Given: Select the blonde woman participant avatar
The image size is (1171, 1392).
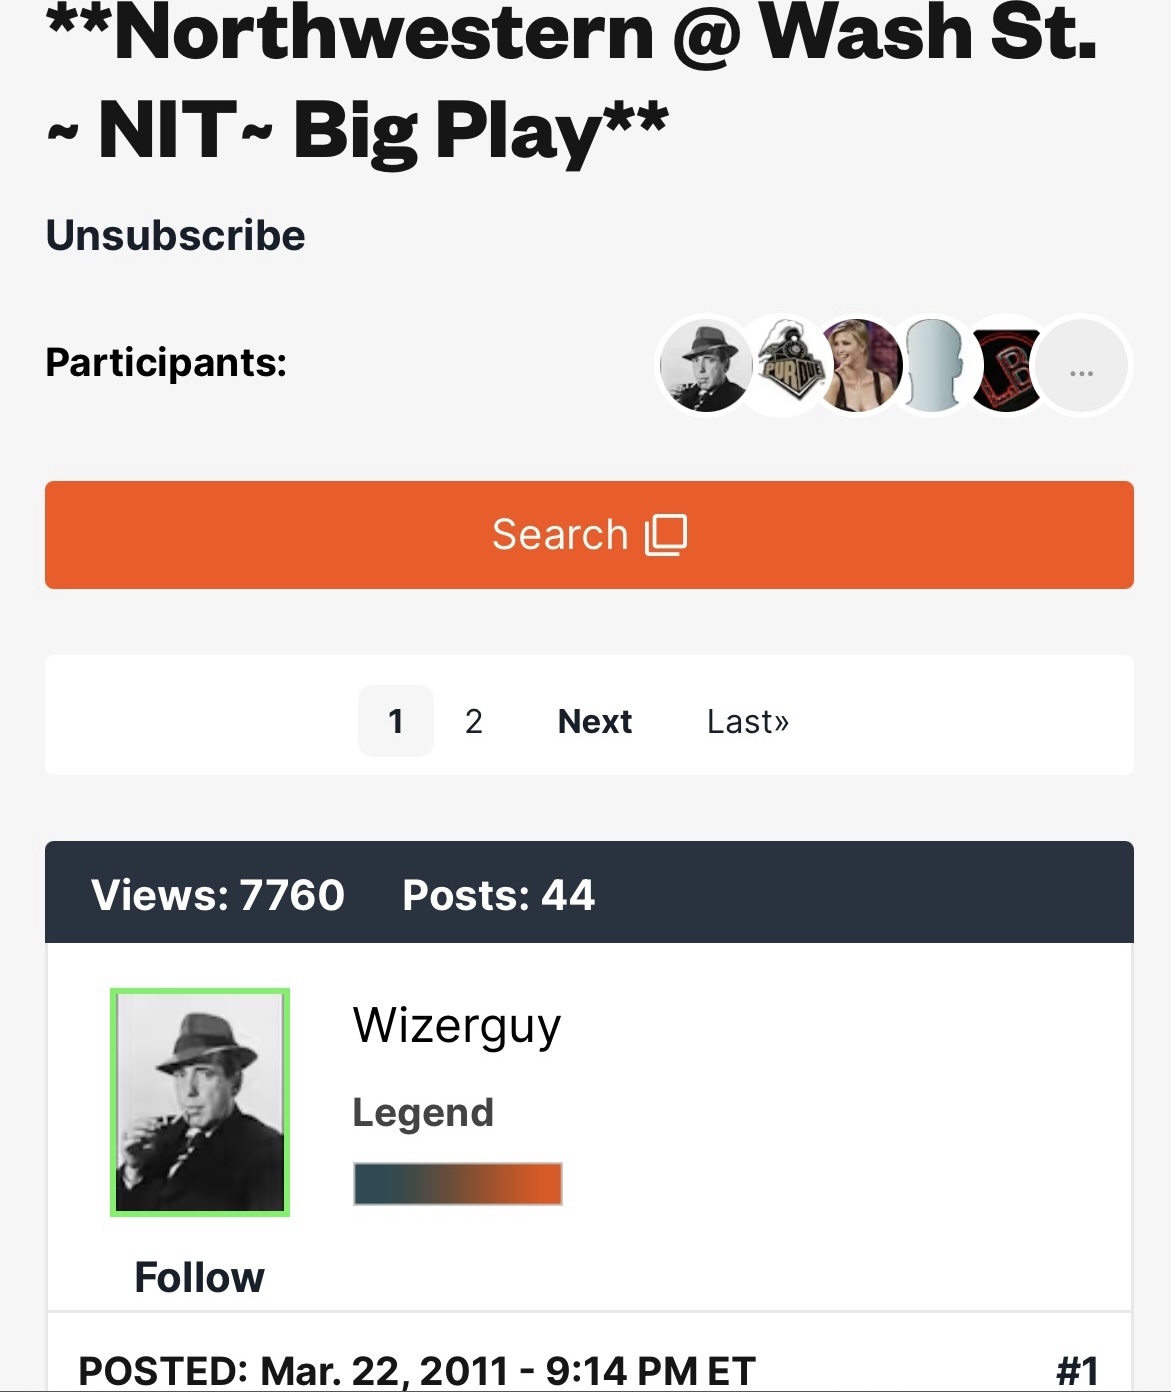Looking at the screenshot, I should (x=858, y=366).
